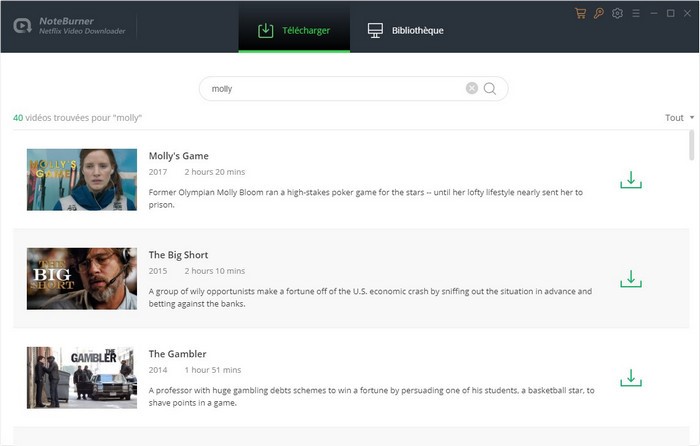Click The Gambler title text
The height and width of the screenshot is (446, 700).
[x=177, y=354]
